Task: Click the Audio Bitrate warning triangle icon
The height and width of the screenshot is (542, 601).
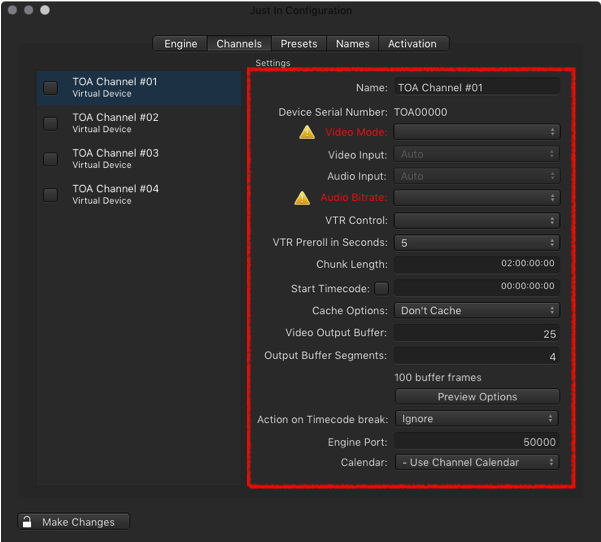Action: click(302, 198)
